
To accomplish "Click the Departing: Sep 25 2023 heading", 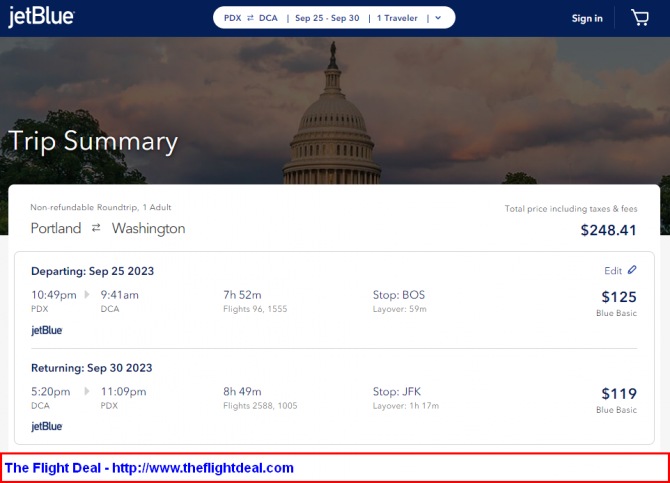I will point(92,271).
